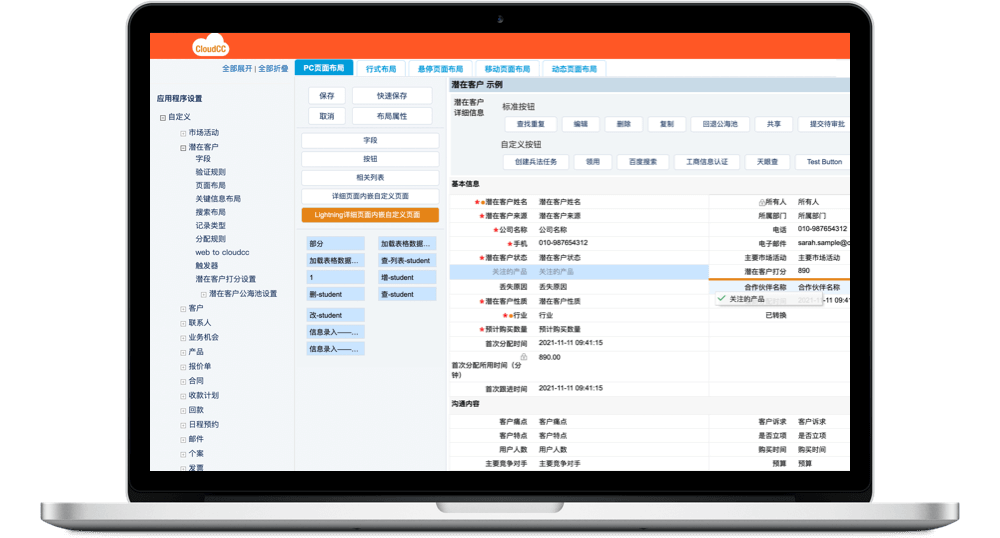Expand the 收款计划 tree node
The width and height of the screenshot is (1000, 538).
183,396
